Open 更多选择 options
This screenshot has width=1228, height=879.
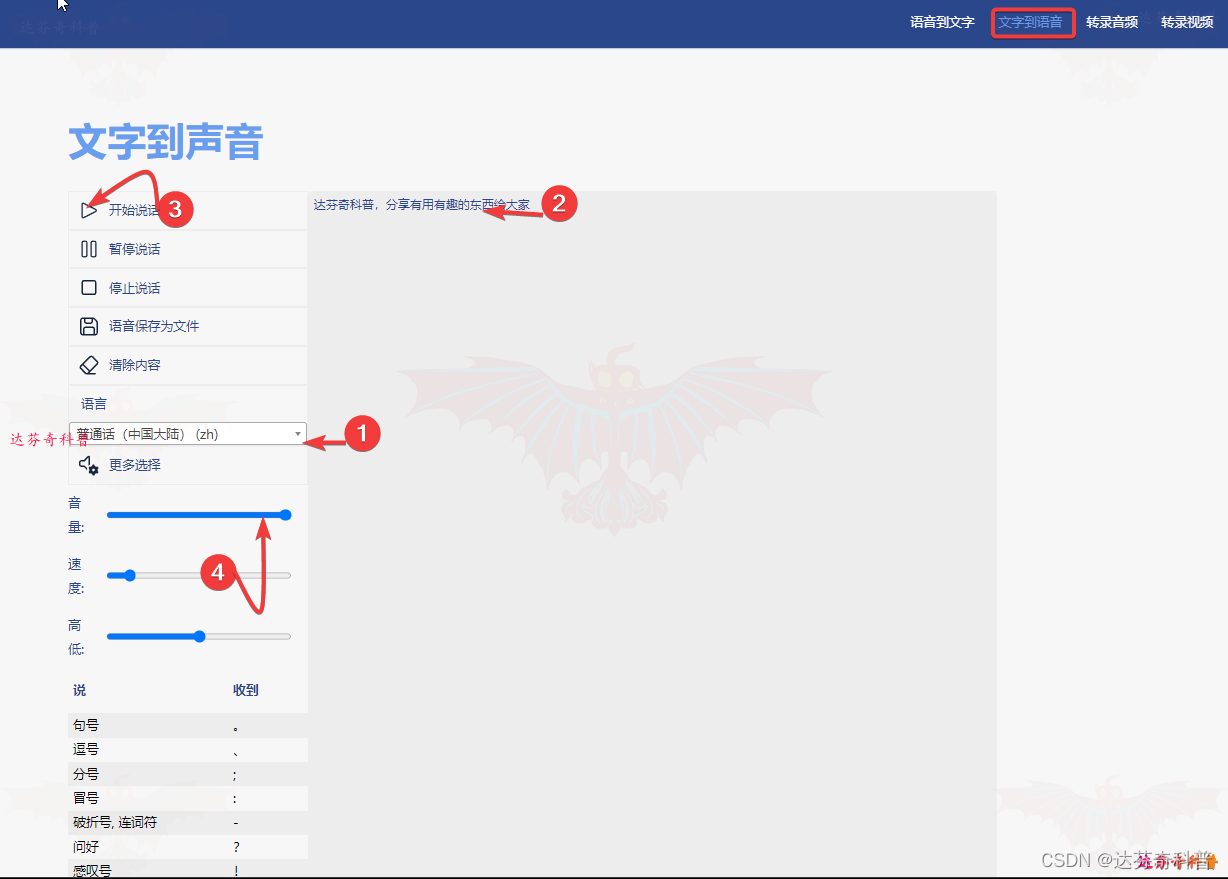(135, 465)
